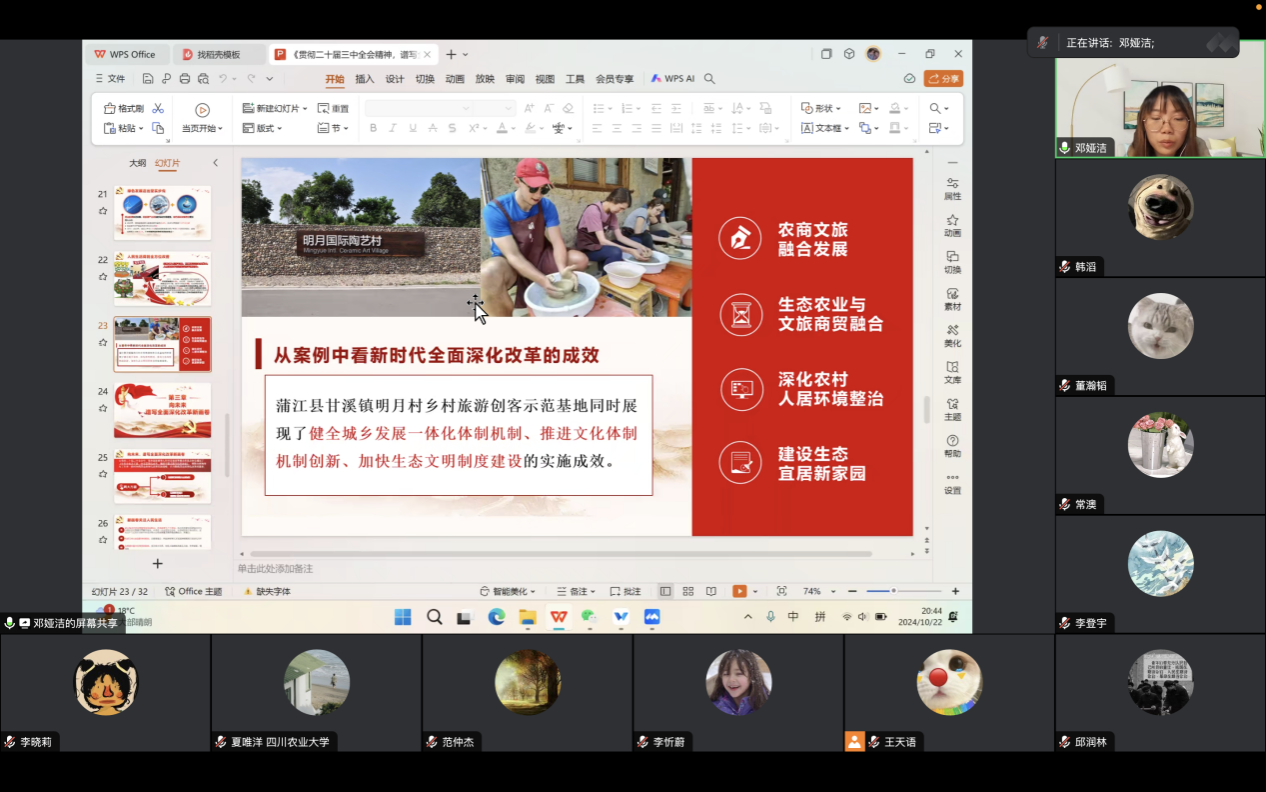The image size is (1266, 792).
Task: Open the 属性 properties side panel
Action: [952, 188]
